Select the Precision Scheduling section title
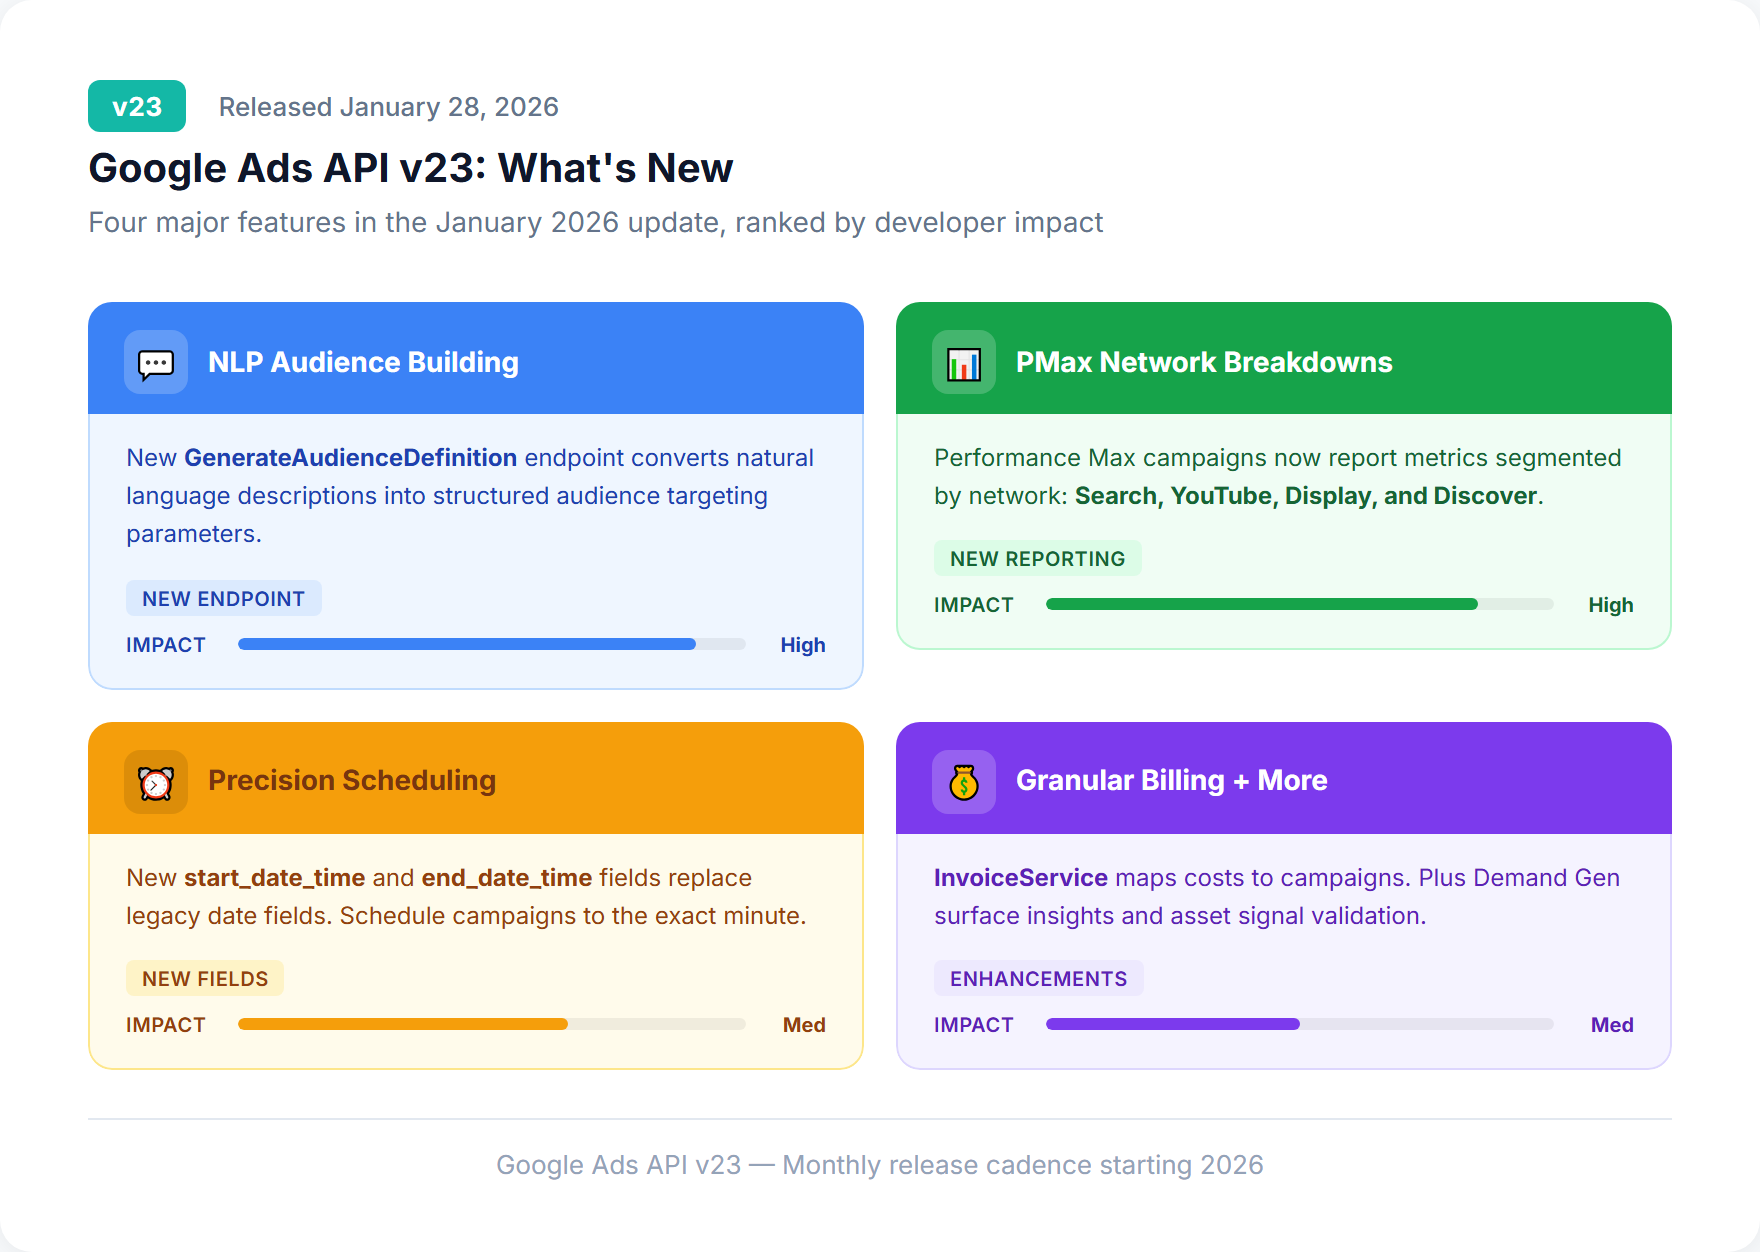 [x=352, y=781]
